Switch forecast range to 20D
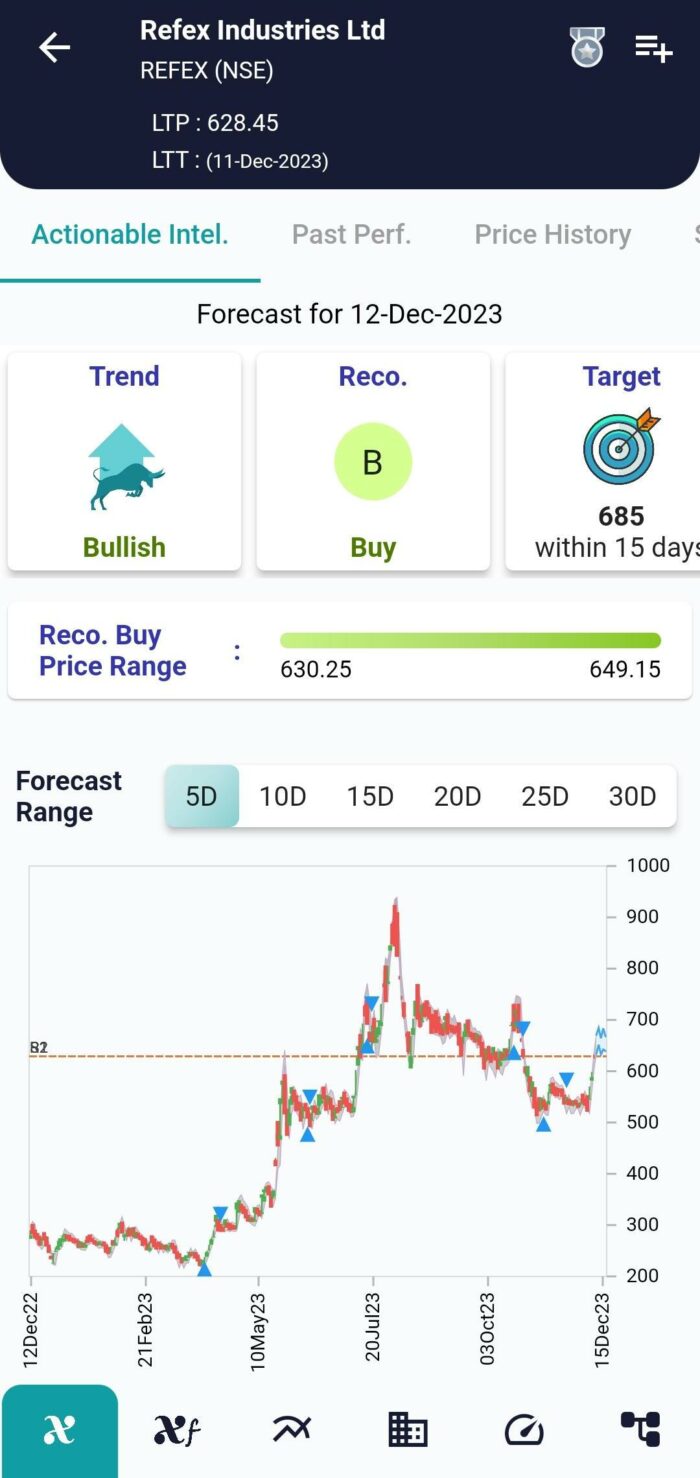Image resolution: width=700 pixels, height=1478 pixels. click(x=457, y=796)
